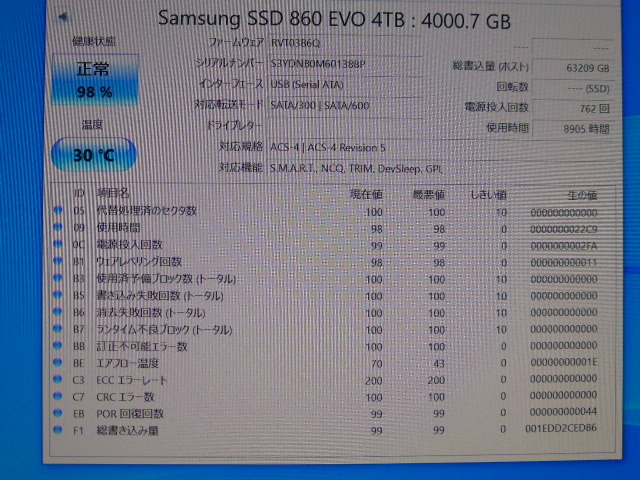
Task: Select the 書き込み失敗回数 (トータル) row
Action: click(x=327, y=296)
